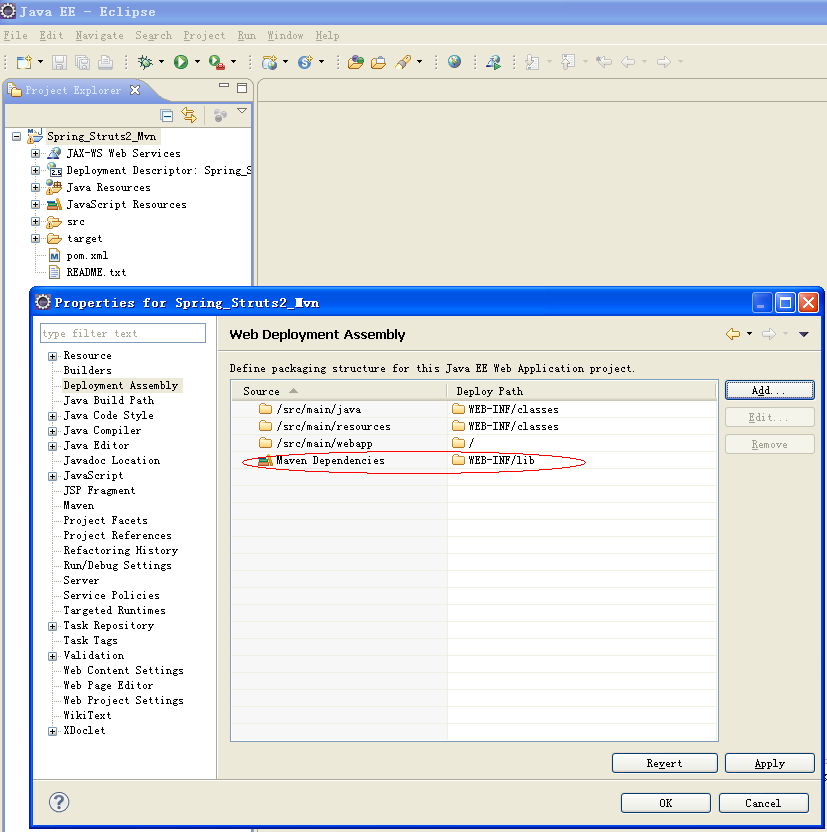
Task: Click the Launch Web Services Explorer icon
Action: pyautogui.click(x=493, y=62)
